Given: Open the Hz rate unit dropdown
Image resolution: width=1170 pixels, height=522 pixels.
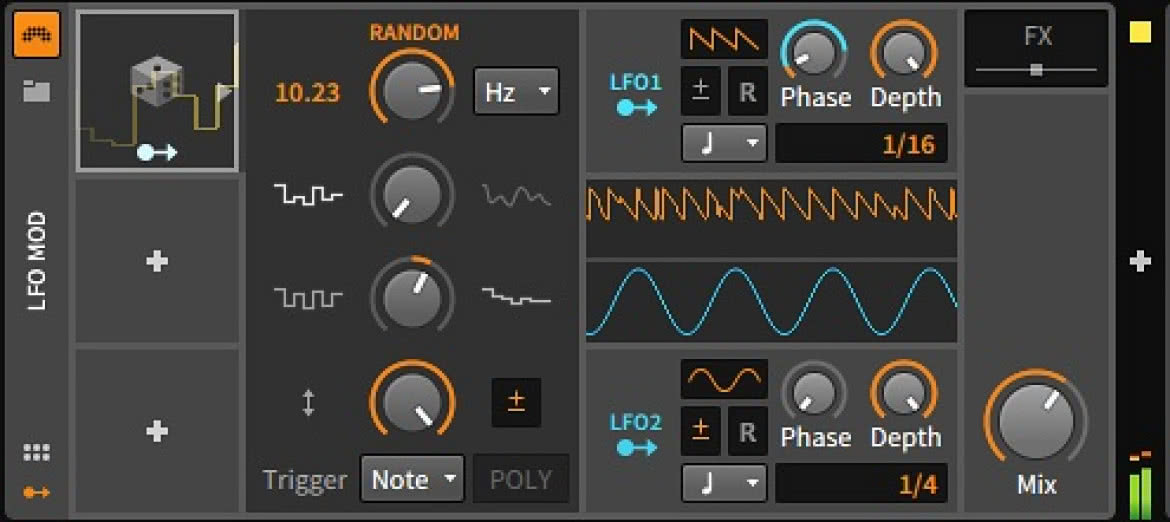Looking at the screenshot, I should pyautogui.click(x=516, y=92).
